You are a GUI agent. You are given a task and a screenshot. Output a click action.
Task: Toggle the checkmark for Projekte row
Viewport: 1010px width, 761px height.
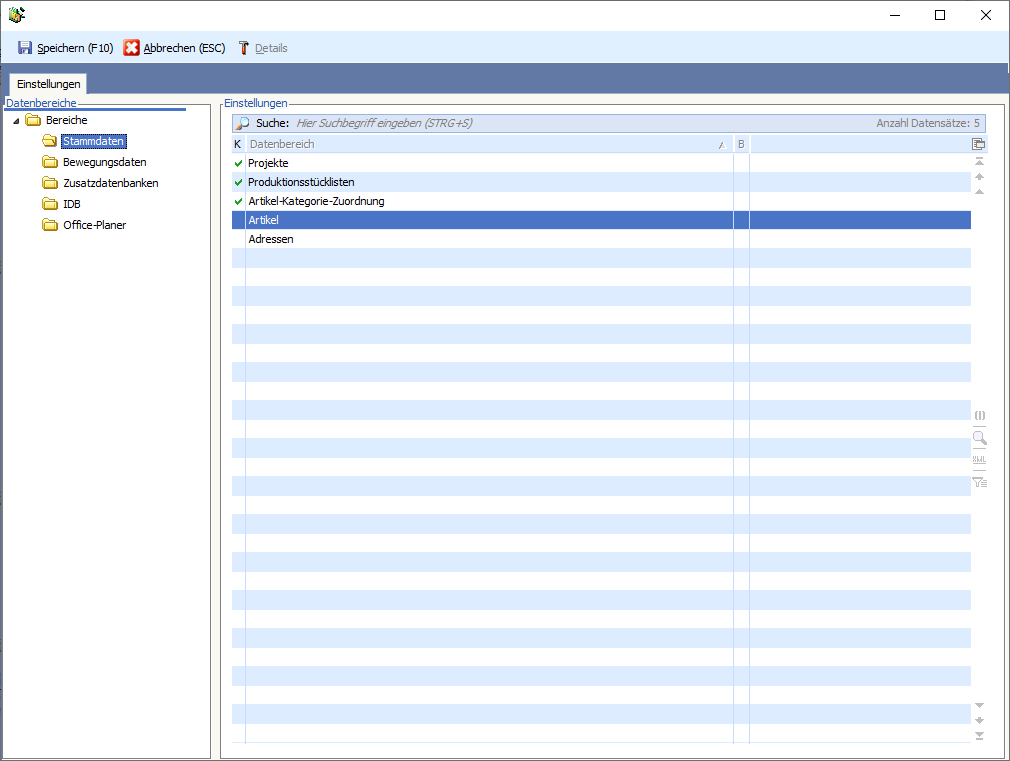coord(238,163)
